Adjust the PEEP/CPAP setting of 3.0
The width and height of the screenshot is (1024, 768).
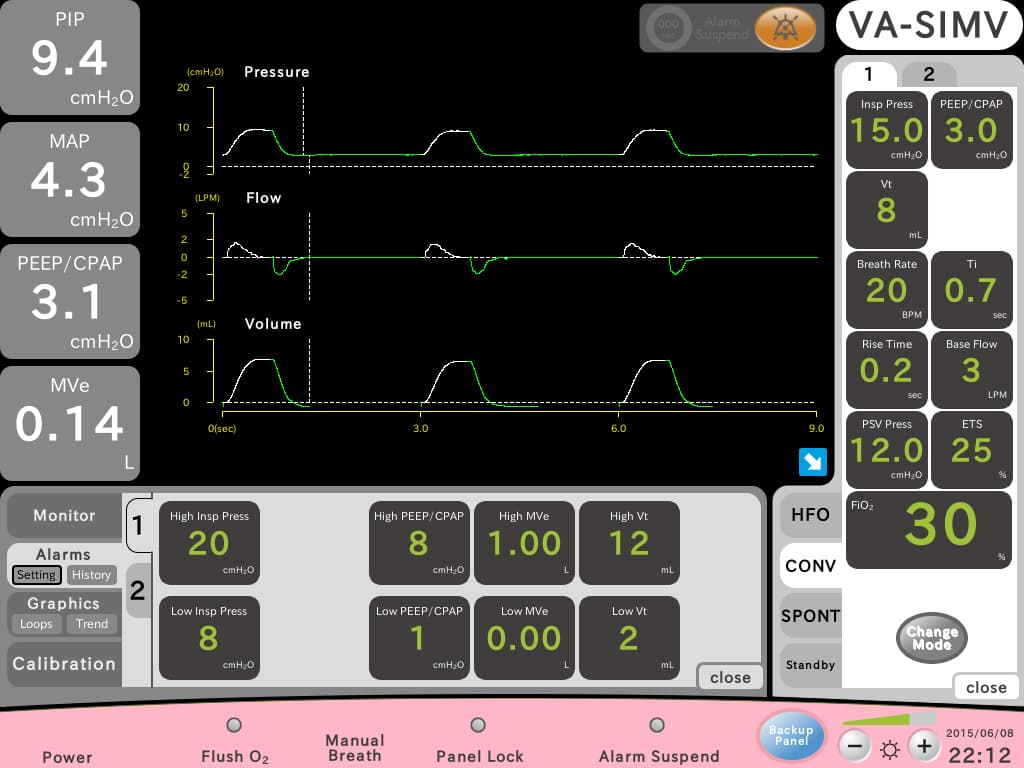(x=972, y=130)
